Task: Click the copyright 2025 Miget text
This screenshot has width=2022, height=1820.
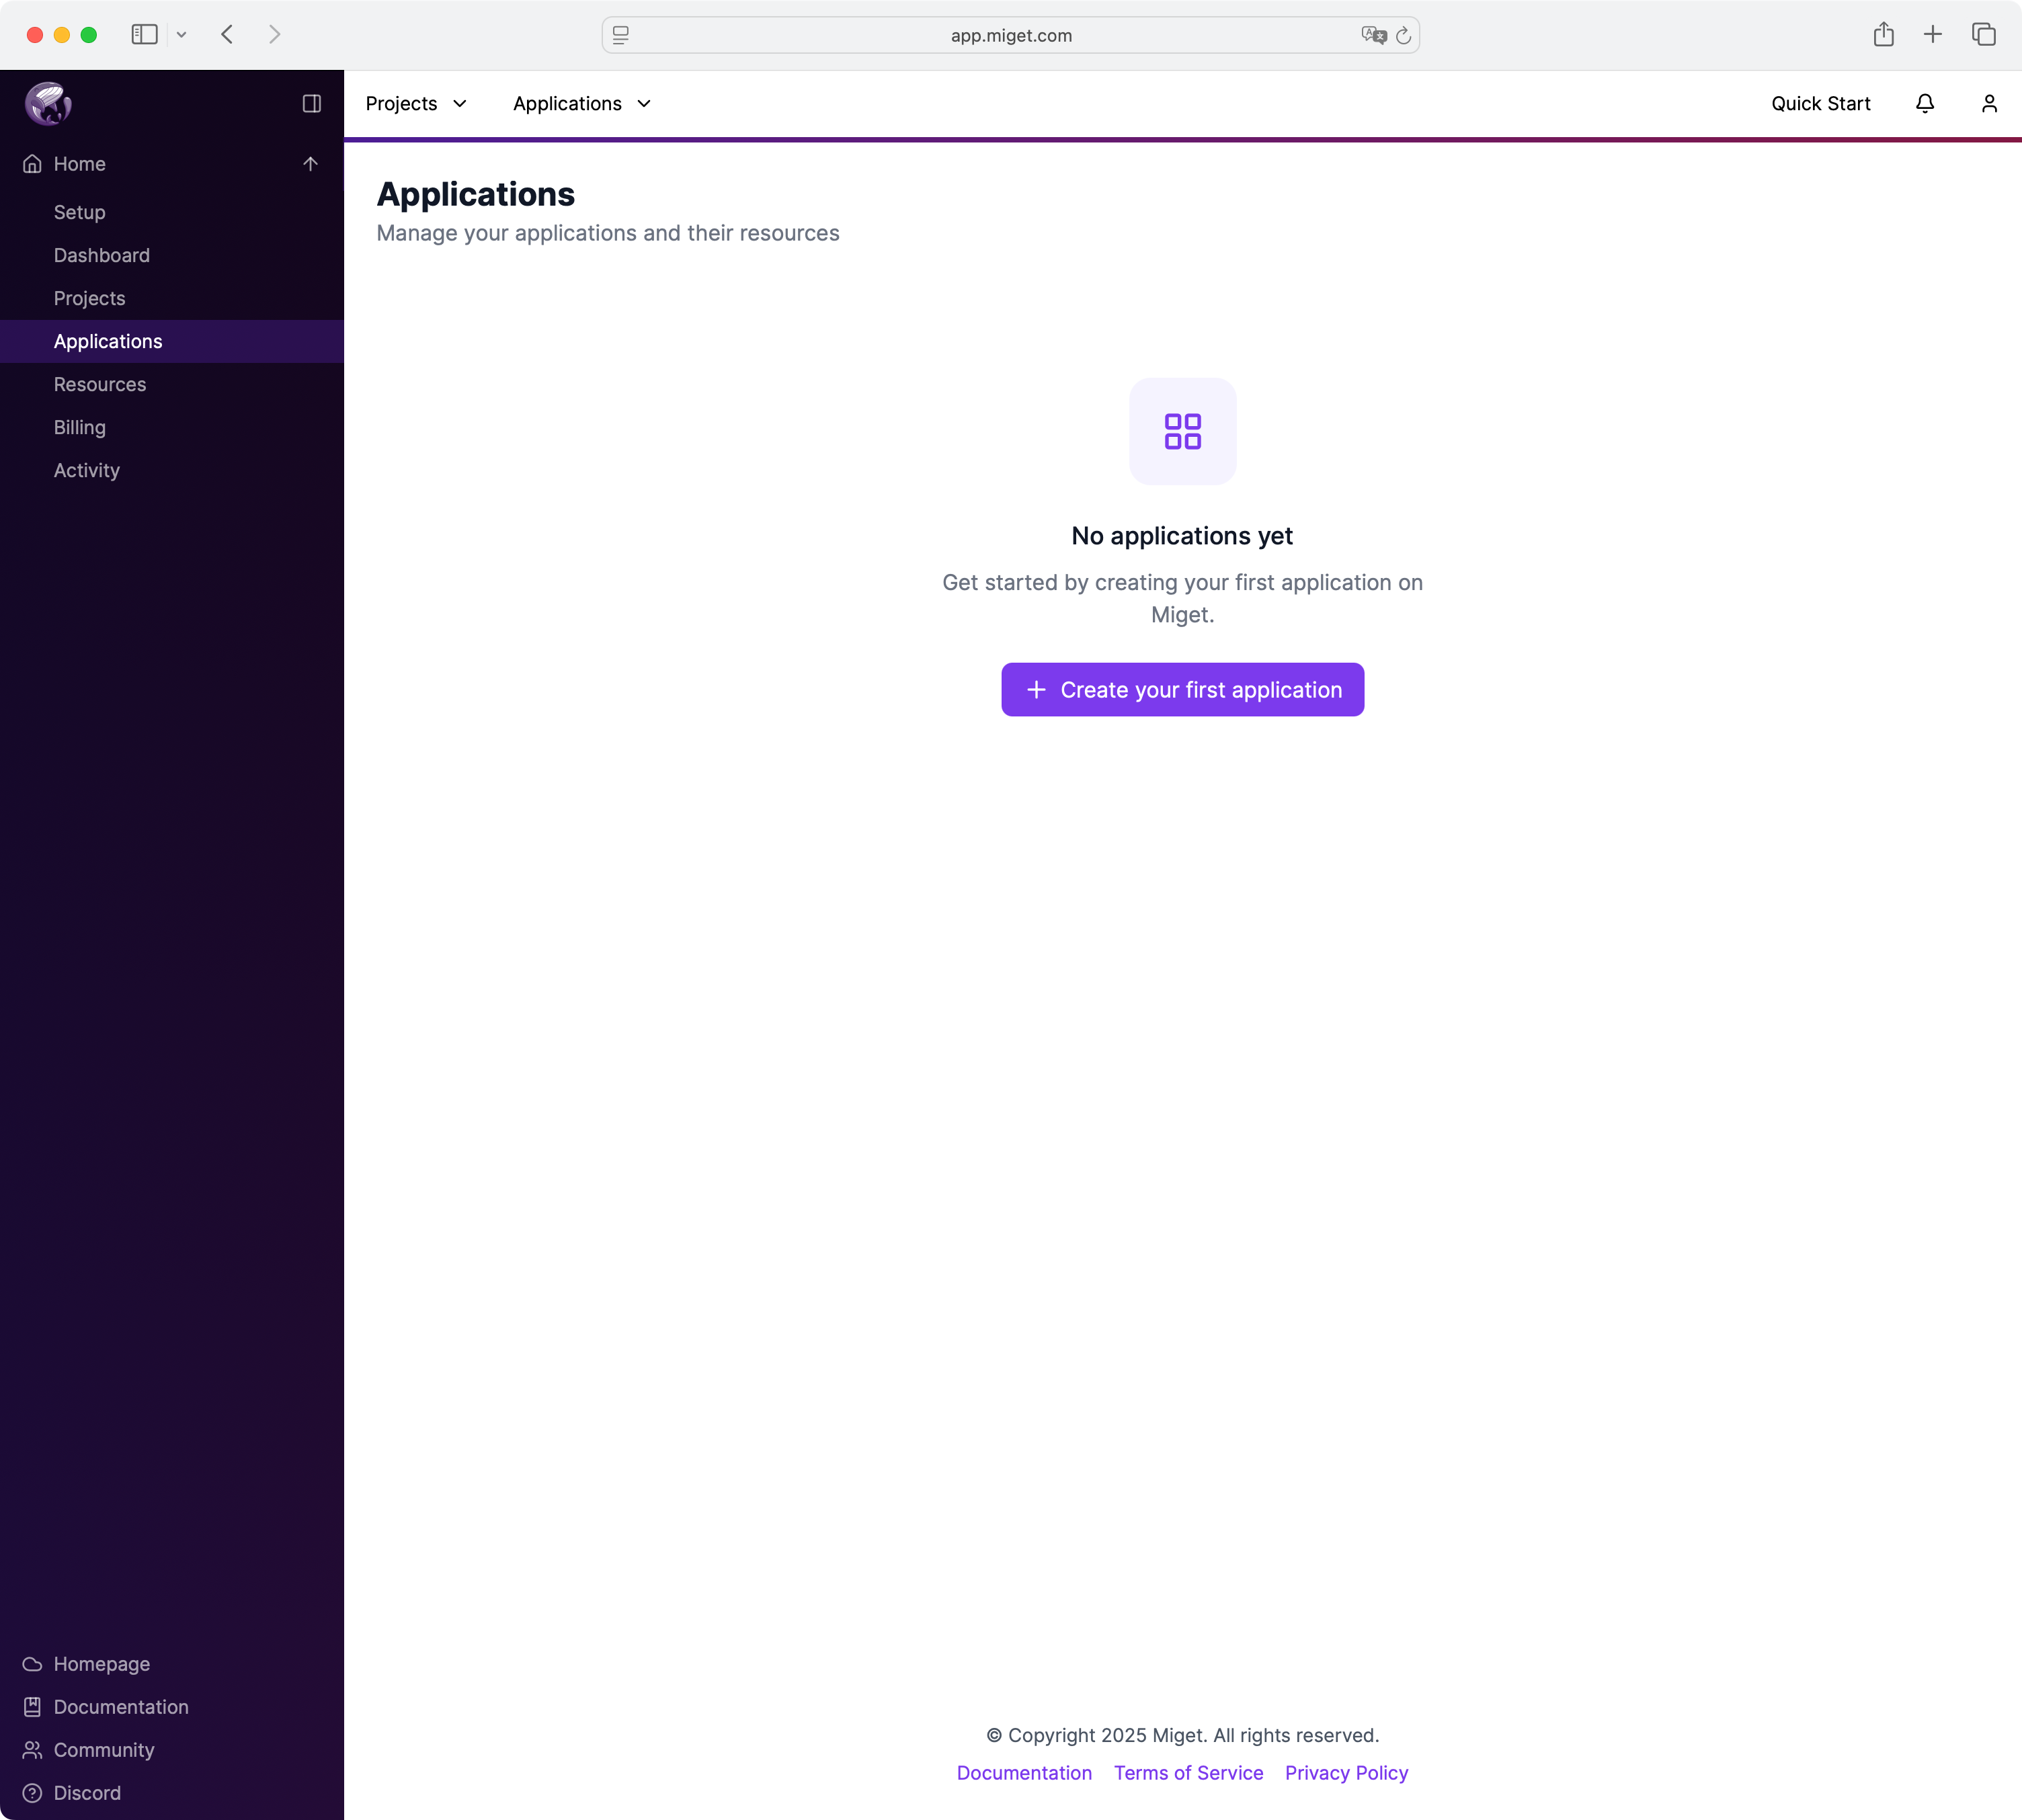Action: click(x=1182, y=1735)
